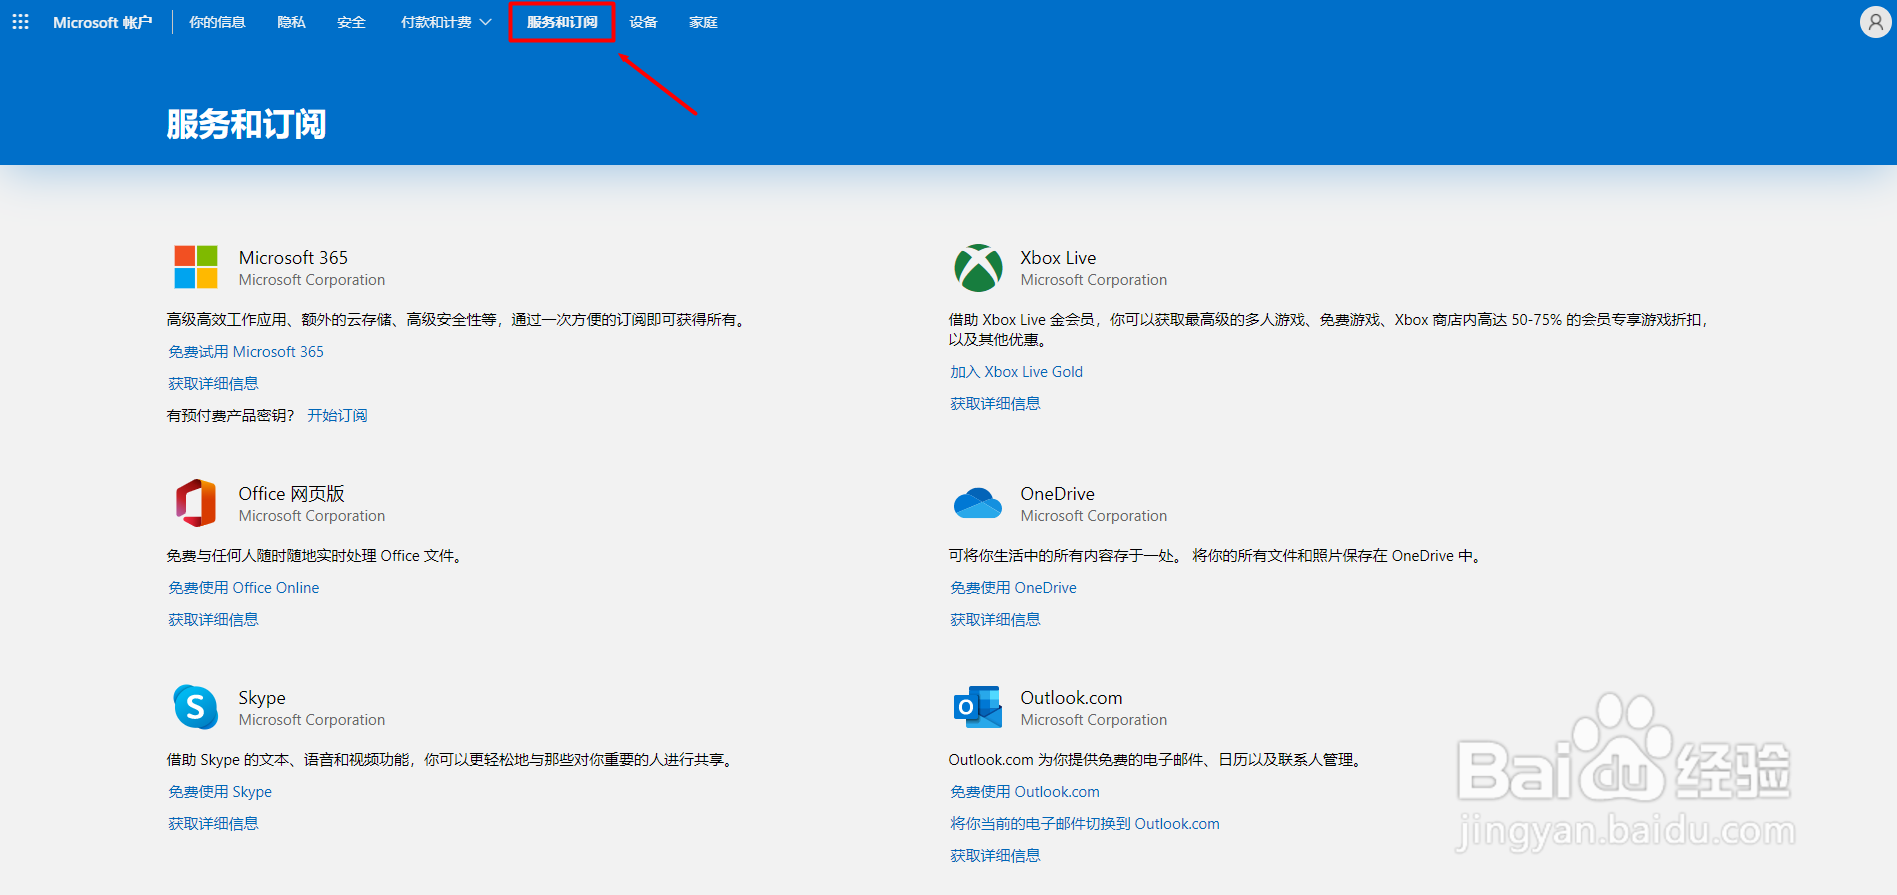
Task: Open the app launcher grid icon
Action: (x=20, y=22)
